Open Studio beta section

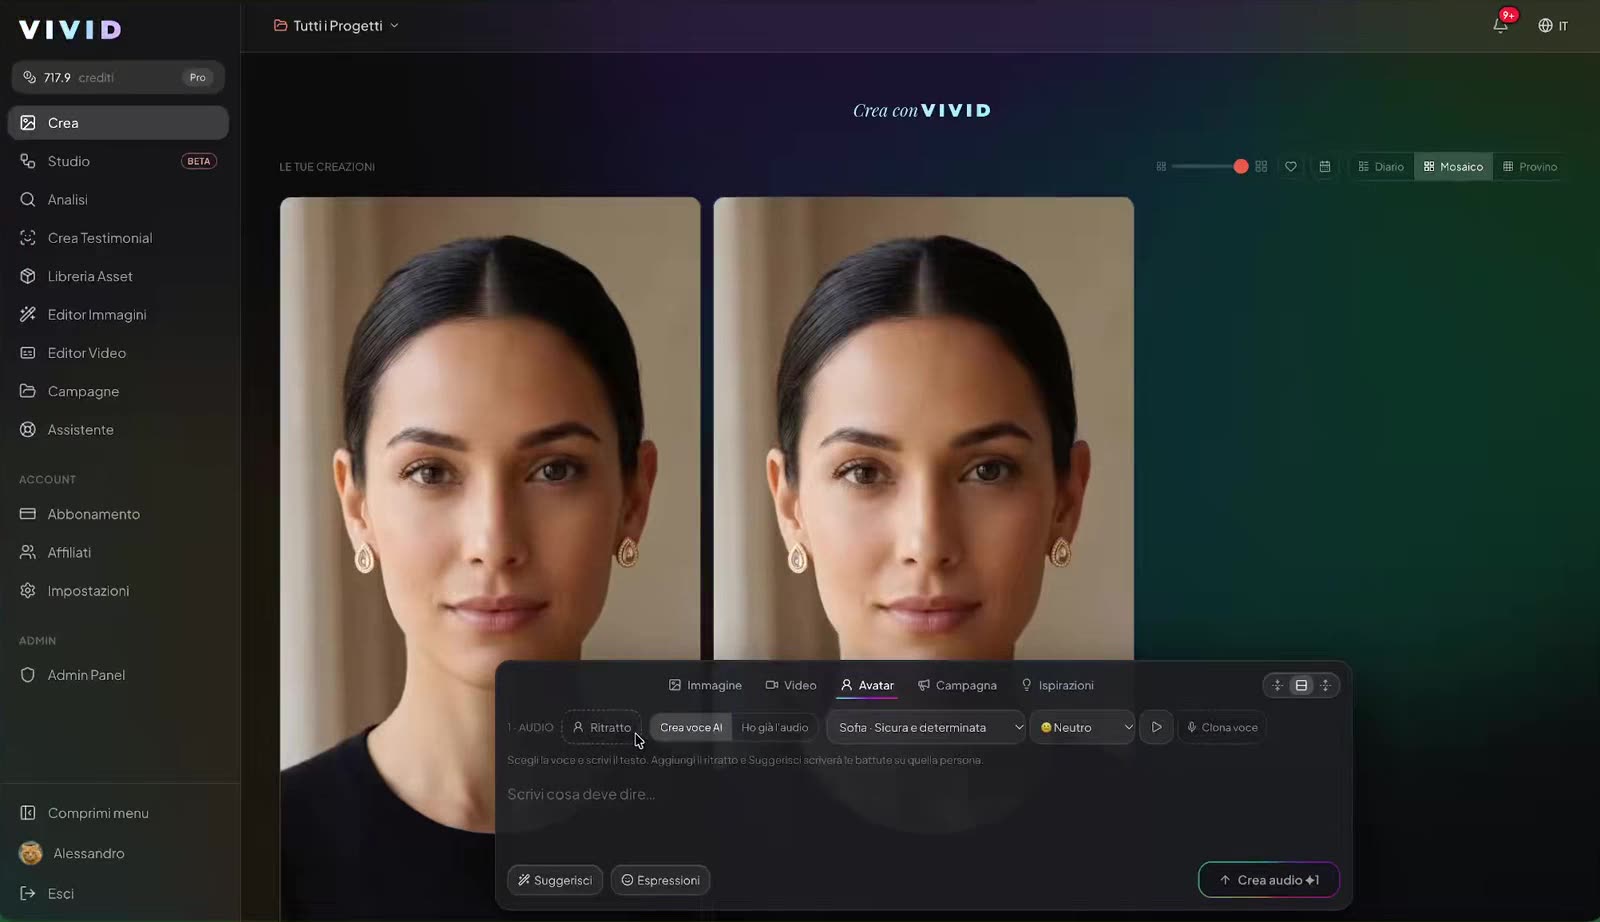pyautogui.click(x=118, y=161)
